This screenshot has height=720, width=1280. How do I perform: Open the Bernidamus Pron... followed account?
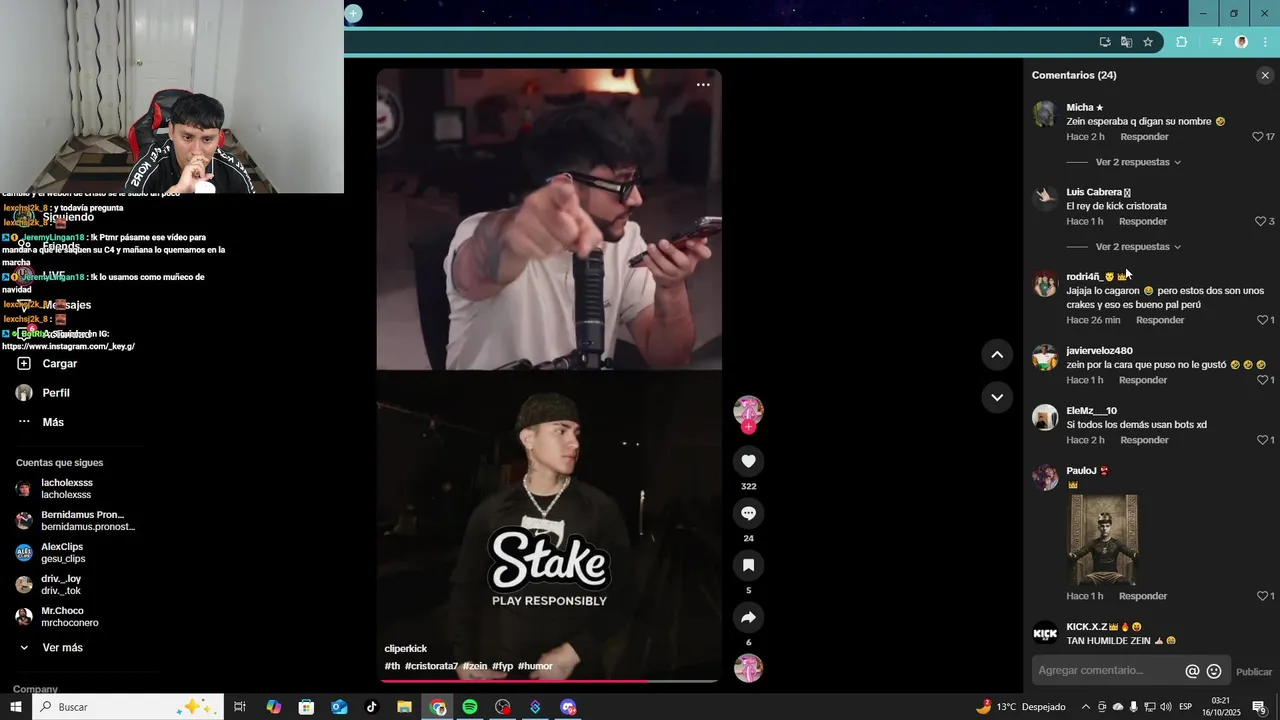(x=76, y=521)
